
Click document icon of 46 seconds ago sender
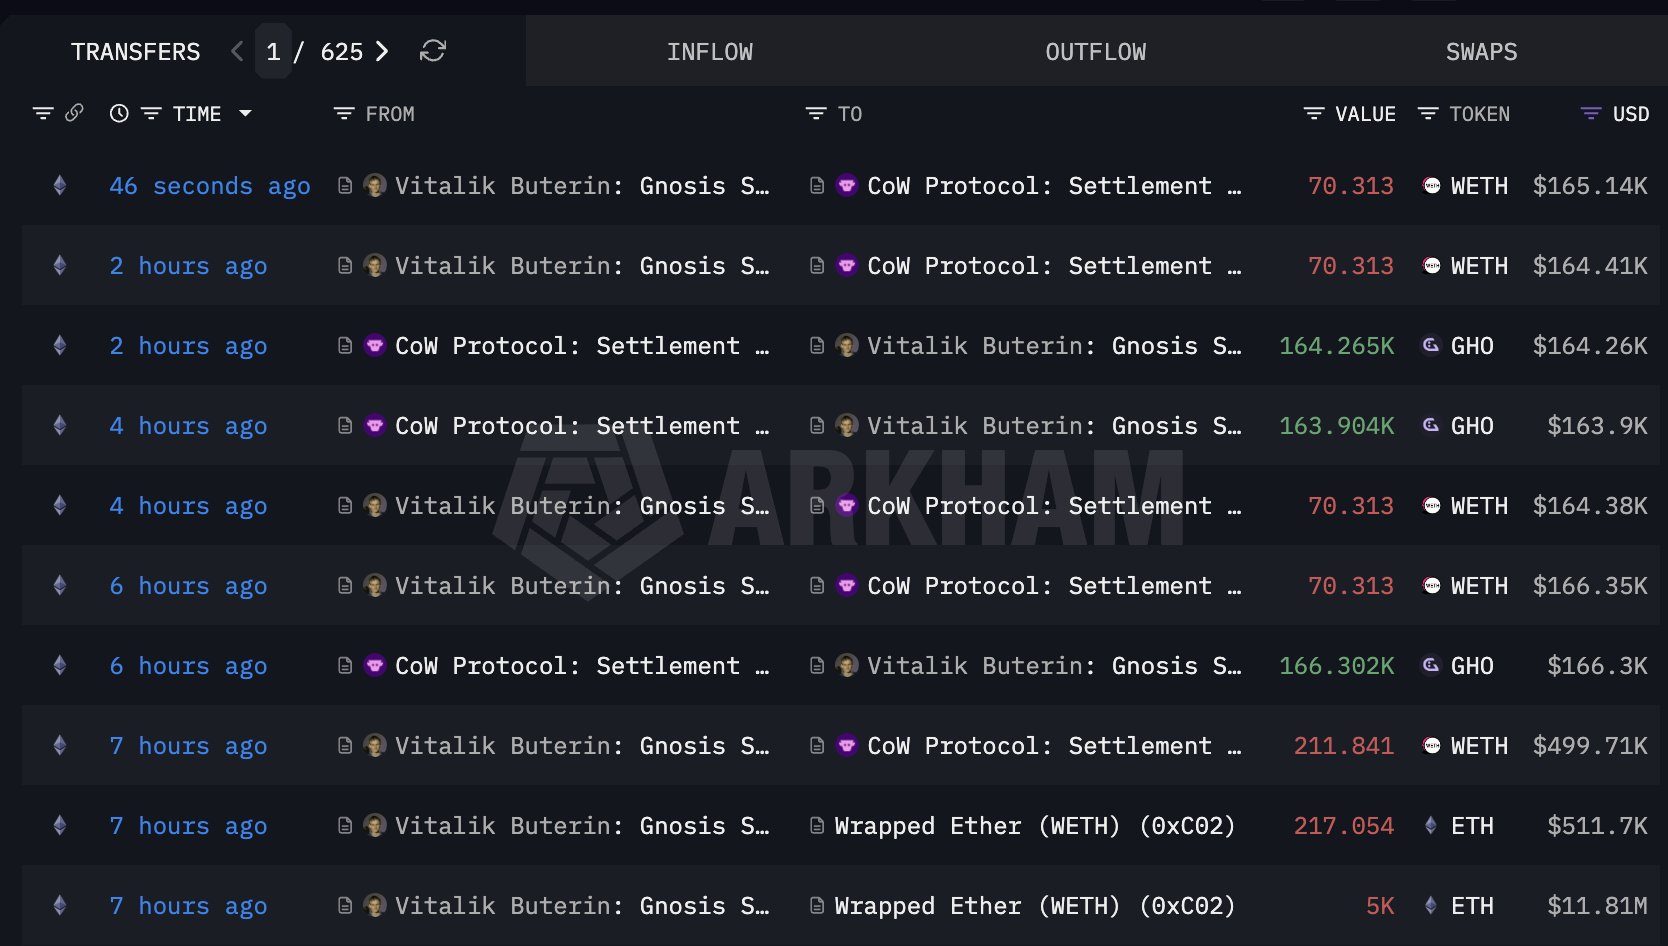(345, 186)
